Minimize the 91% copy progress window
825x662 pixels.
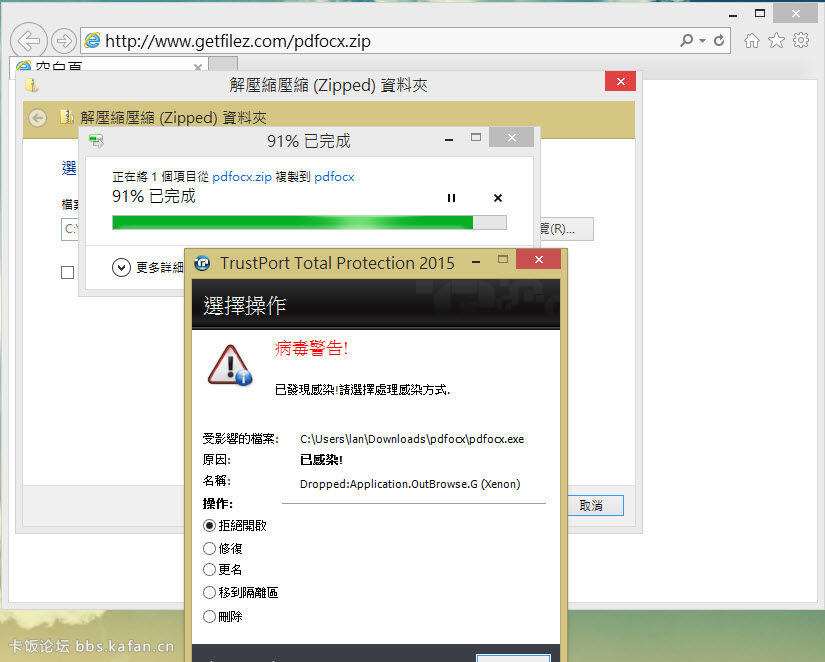[449, 139]
